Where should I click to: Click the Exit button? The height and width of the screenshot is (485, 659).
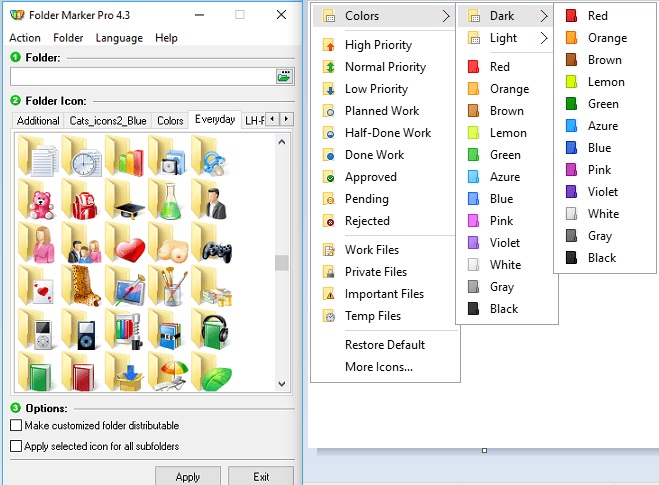click(261, 477)
